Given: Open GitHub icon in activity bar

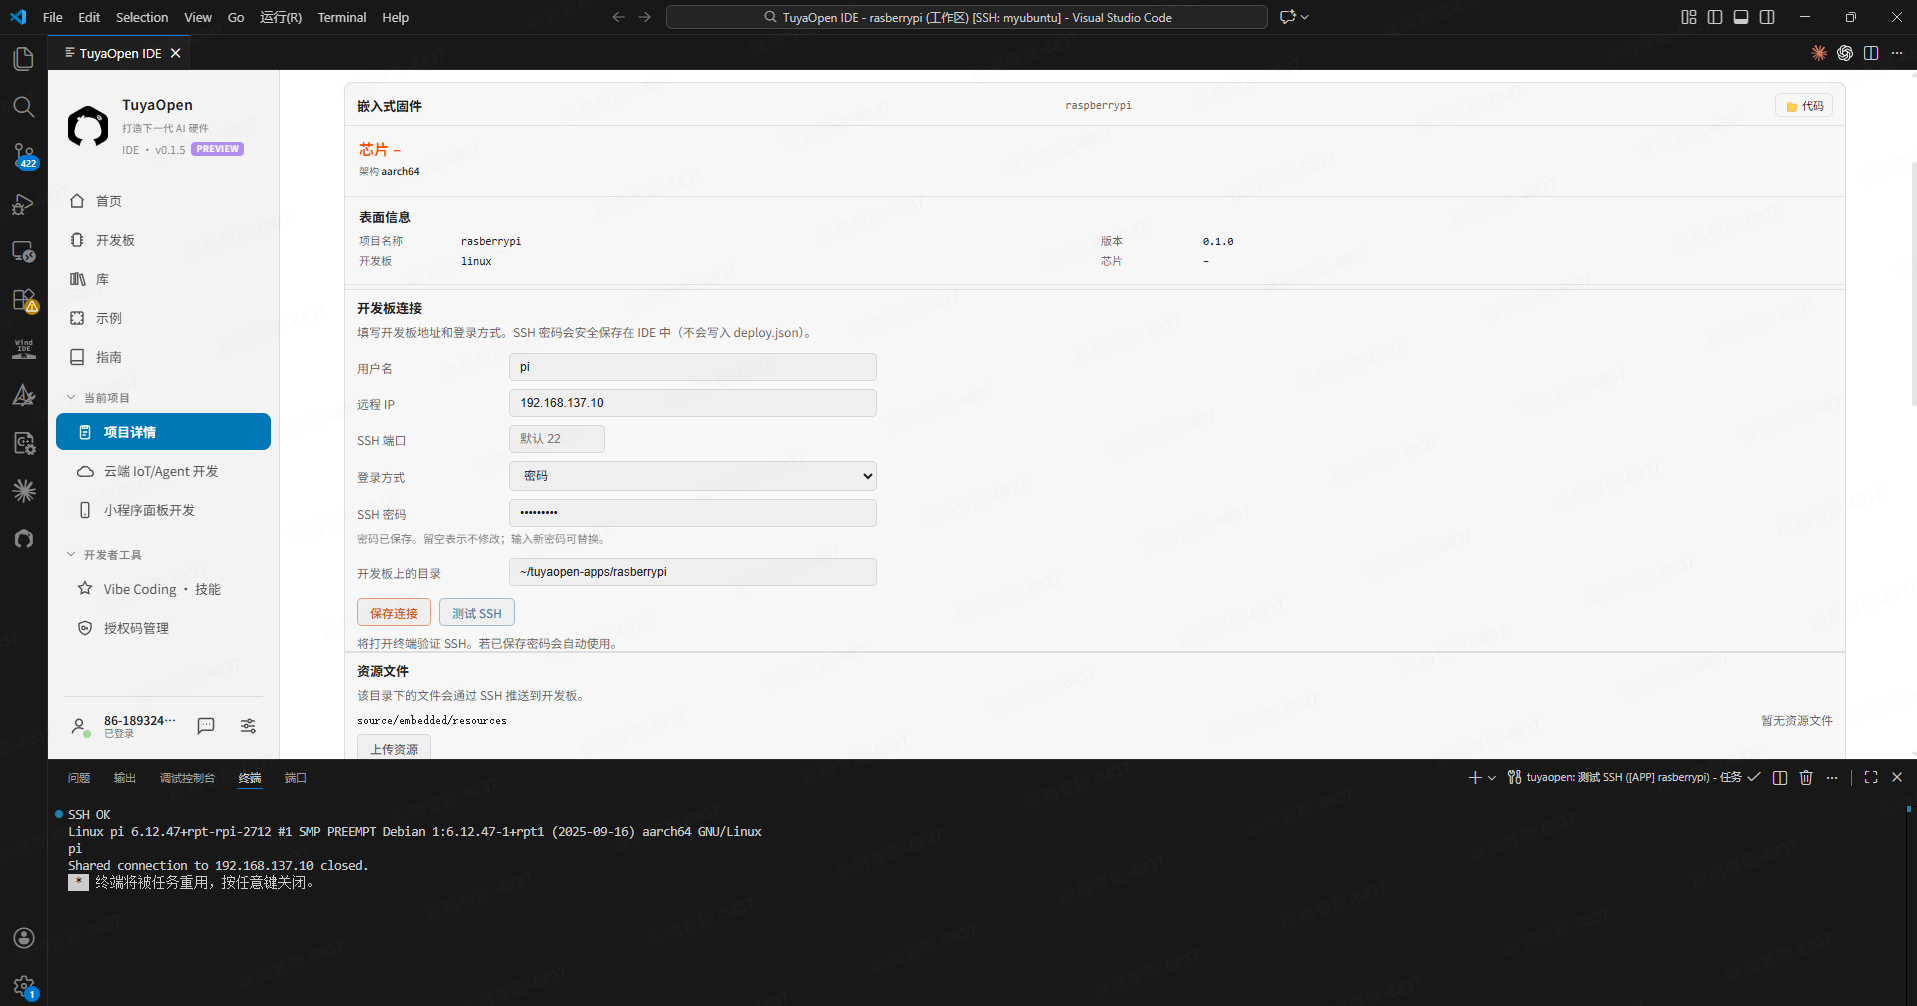Looking at the screenshot, I should coord(24,539).
